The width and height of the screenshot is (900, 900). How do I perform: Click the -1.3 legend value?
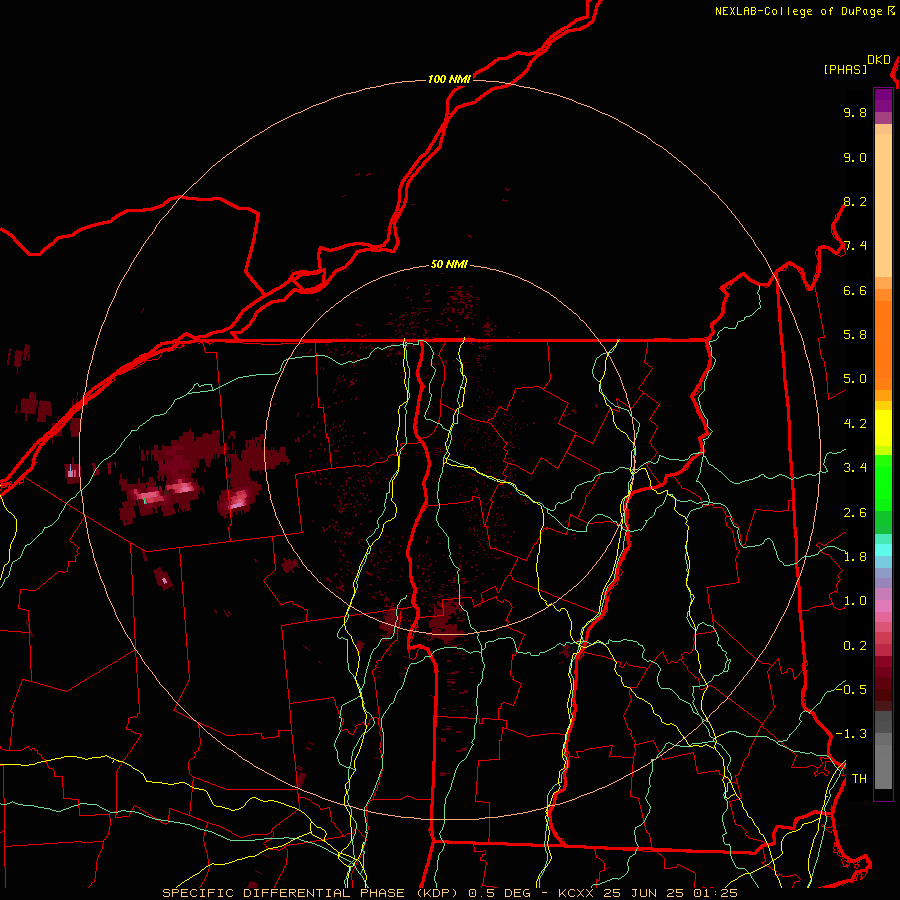851,734
